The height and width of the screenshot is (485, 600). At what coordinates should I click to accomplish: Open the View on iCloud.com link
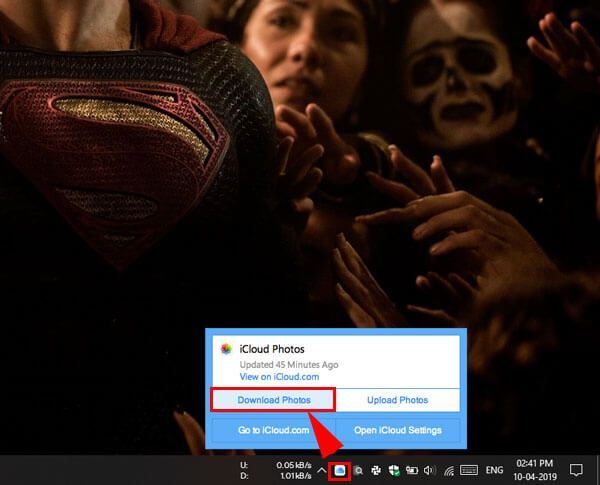pyautogui.click(x=279, y=377)
